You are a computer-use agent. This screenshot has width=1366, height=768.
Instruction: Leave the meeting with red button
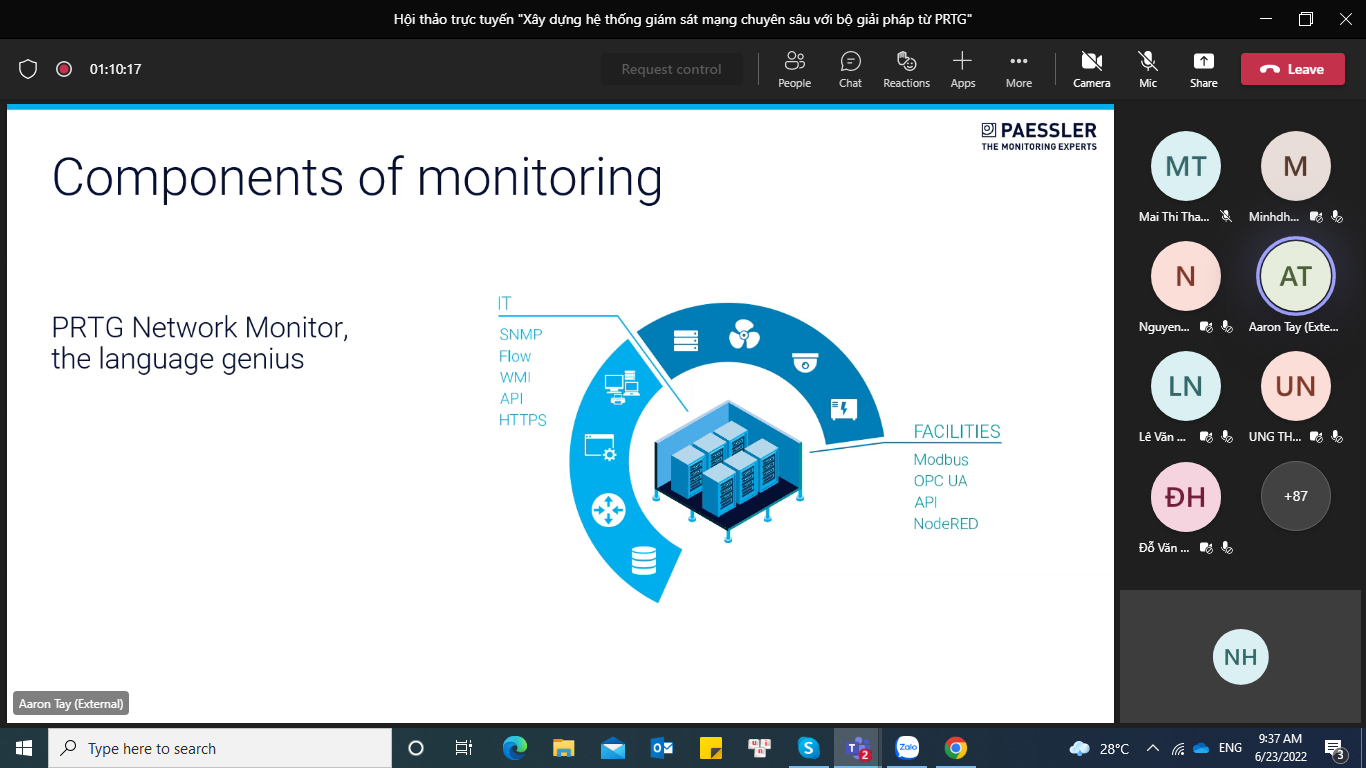tap(1293, 69)
